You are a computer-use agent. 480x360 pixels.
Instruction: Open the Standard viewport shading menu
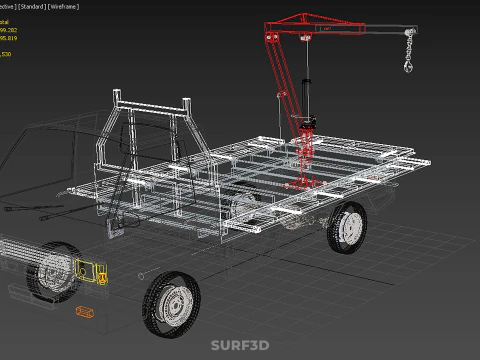[32, 7]
